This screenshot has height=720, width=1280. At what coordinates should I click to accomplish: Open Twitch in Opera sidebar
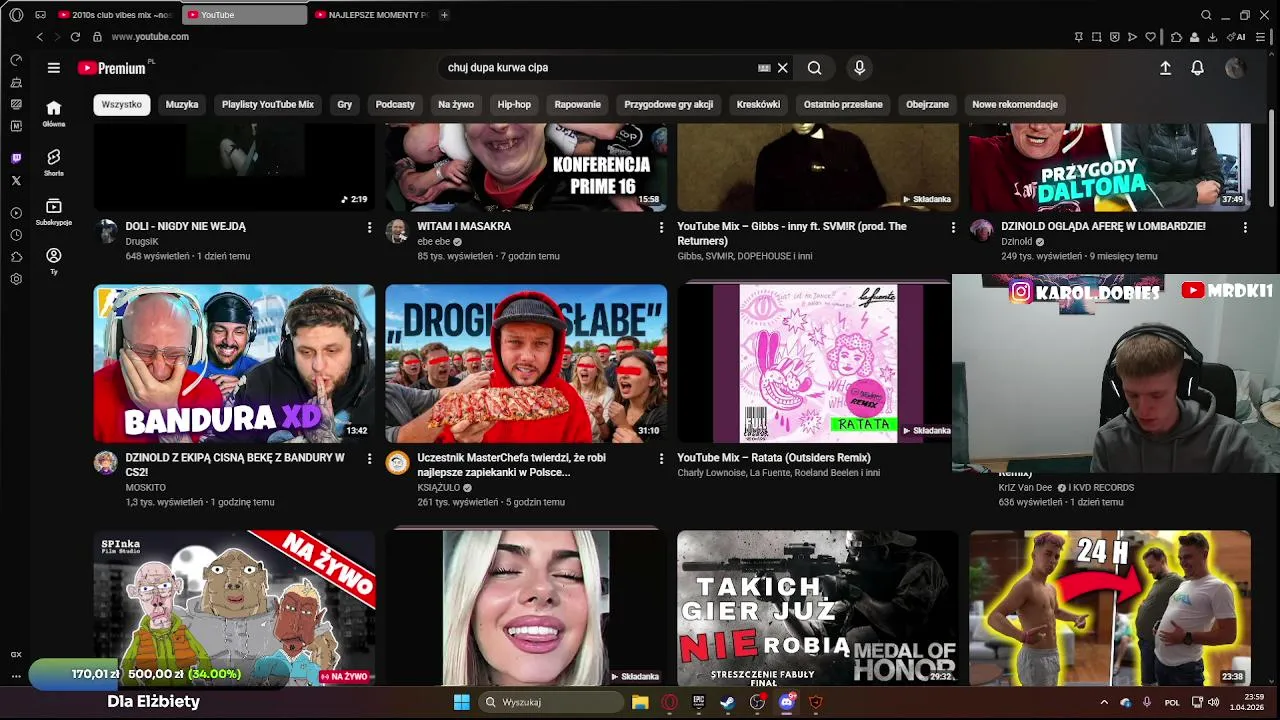16,158
